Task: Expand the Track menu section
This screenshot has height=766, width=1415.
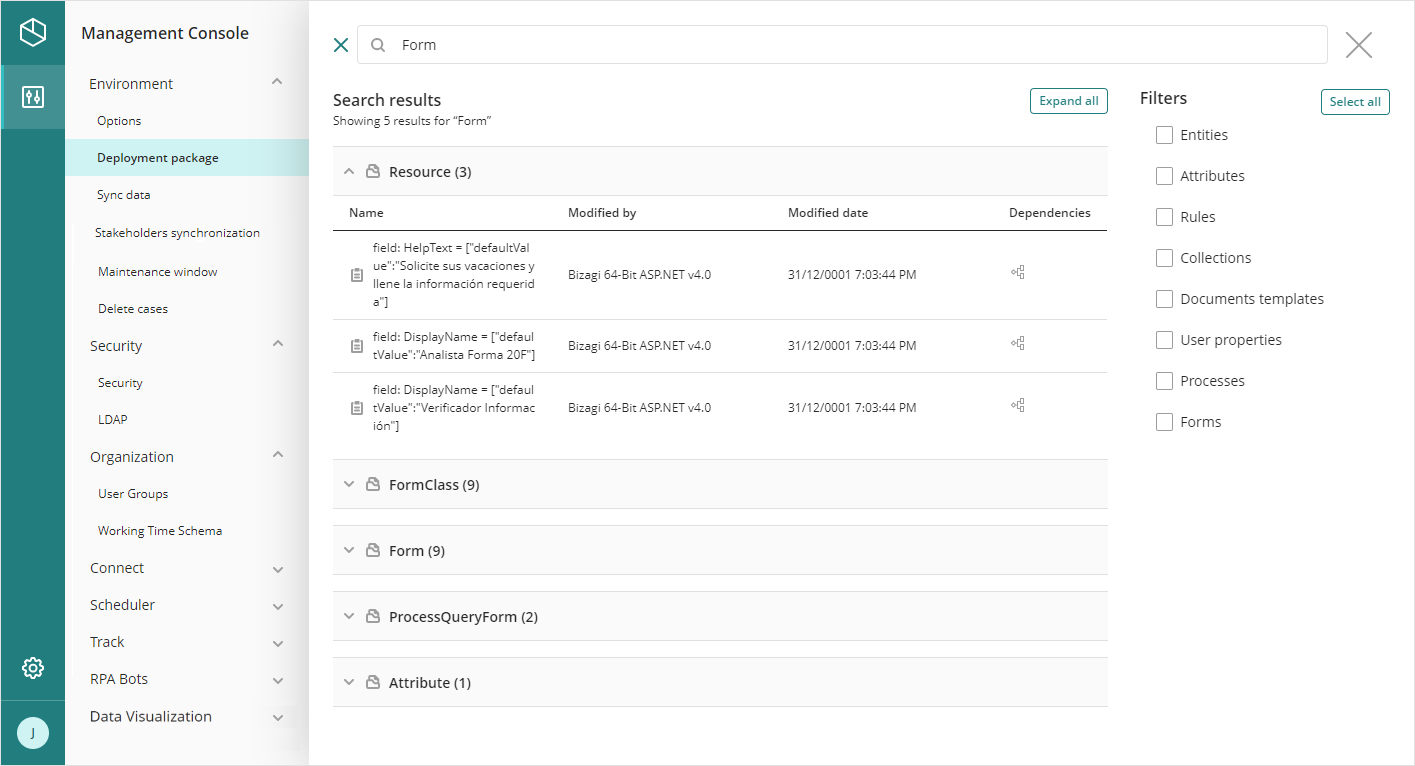Action: coord(278,644)
